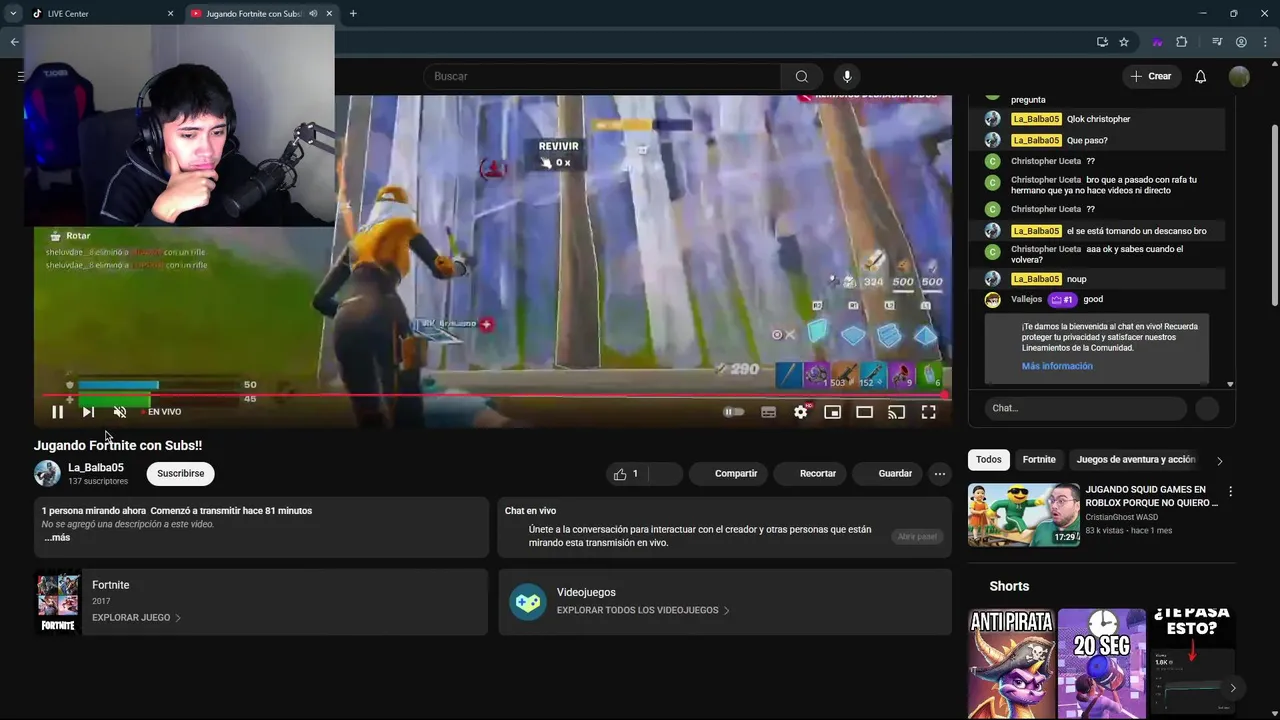The image size is (1280, 720).
Task: Advance the Shorts shelf with next arrow
Action: click(1232, 688)
